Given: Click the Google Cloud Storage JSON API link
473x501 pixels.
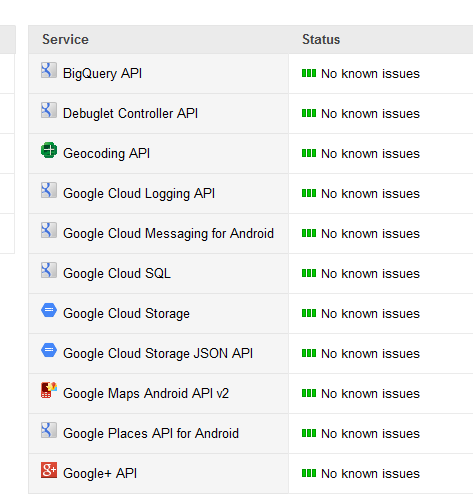Looking at the screenshot, I should click(158, 354).
